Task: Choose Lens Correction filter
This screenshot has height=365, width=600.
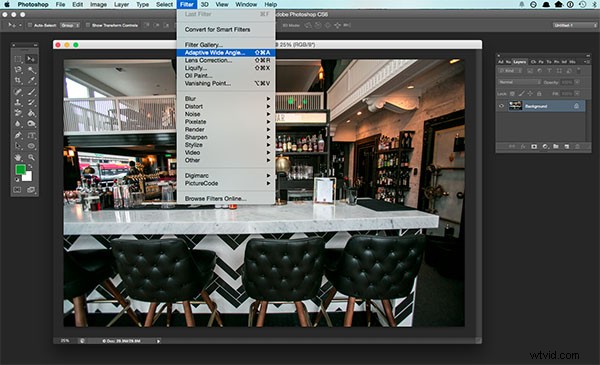Action: pos(226,60)
